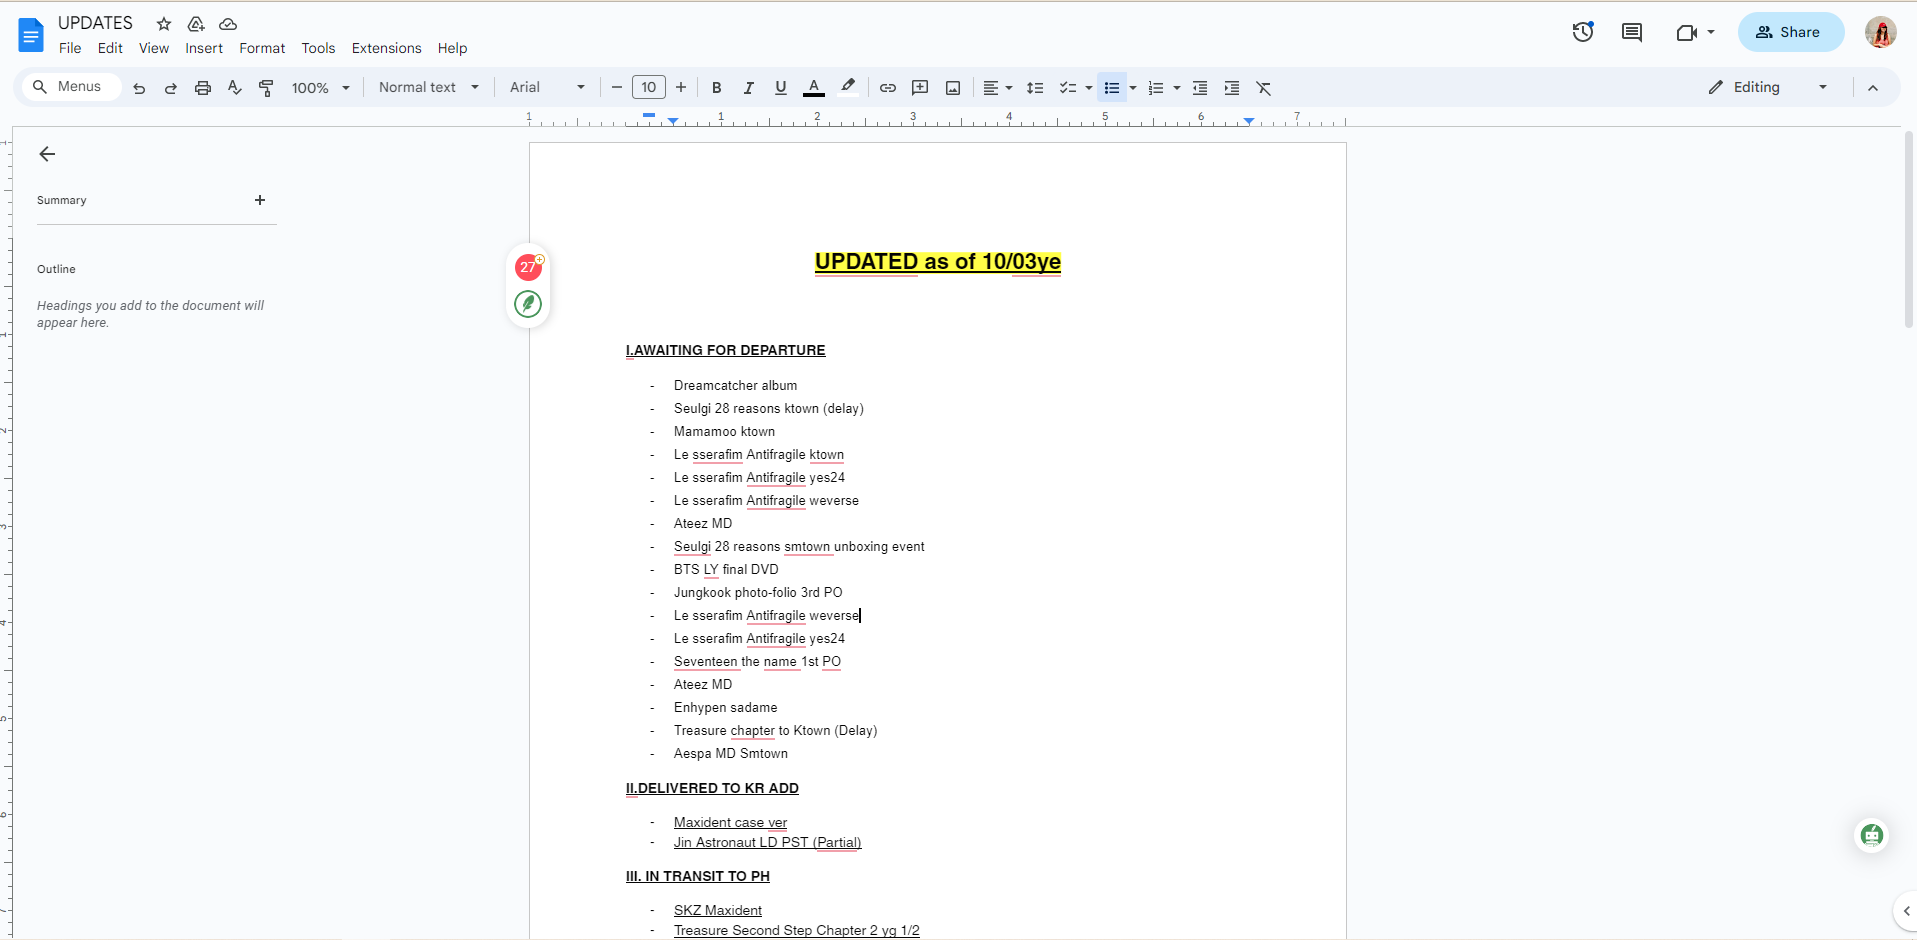The height and width of the screenshot is (940, 1917).
Task: Open Google Docs home icon
Action: point(31,35)
